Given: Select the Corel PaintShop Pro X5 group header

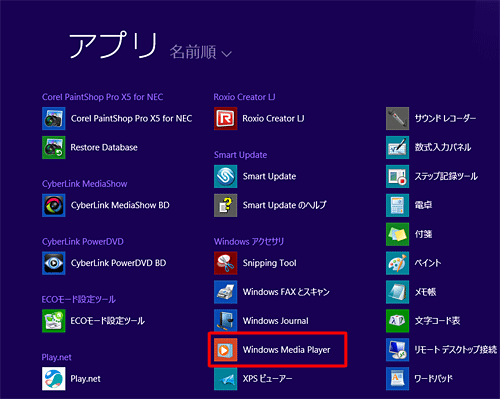Looking at the screenshot, I should pos(102,97).
